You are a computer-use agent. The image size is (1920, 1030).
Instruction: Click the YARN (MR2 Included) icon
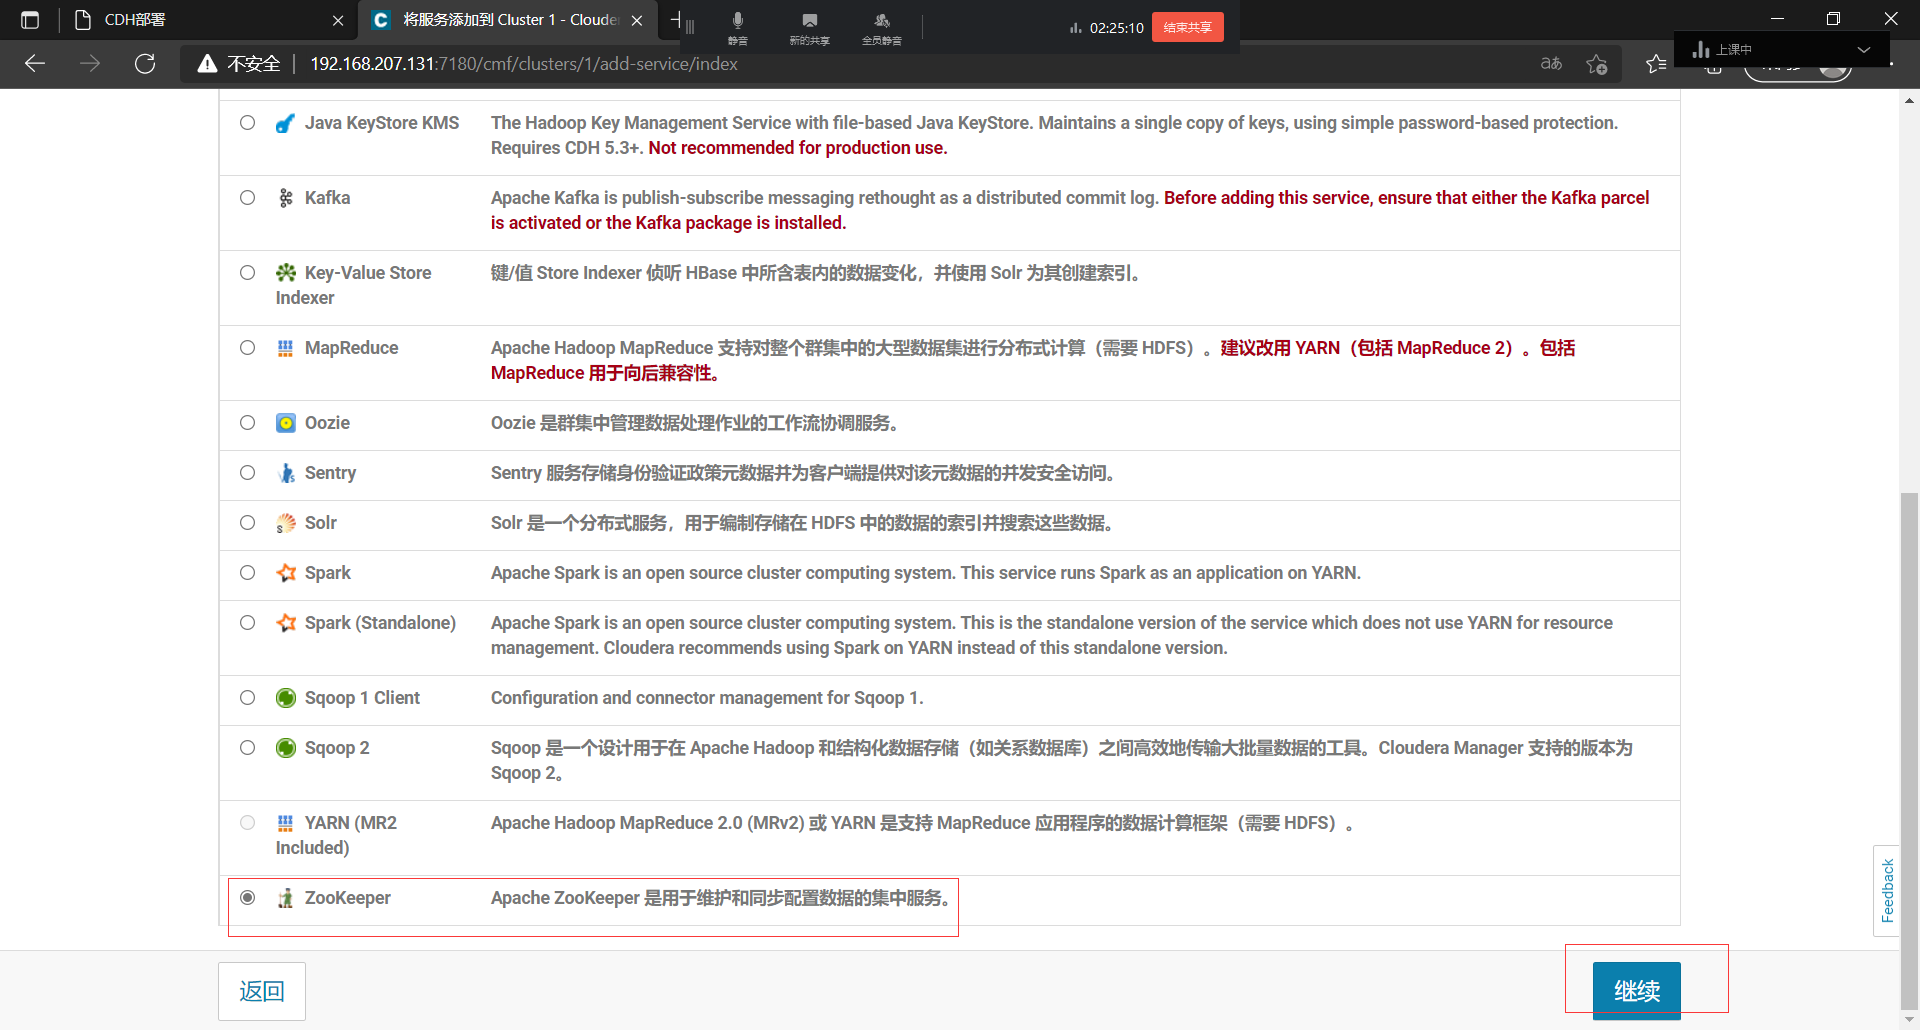pos(286,823)
